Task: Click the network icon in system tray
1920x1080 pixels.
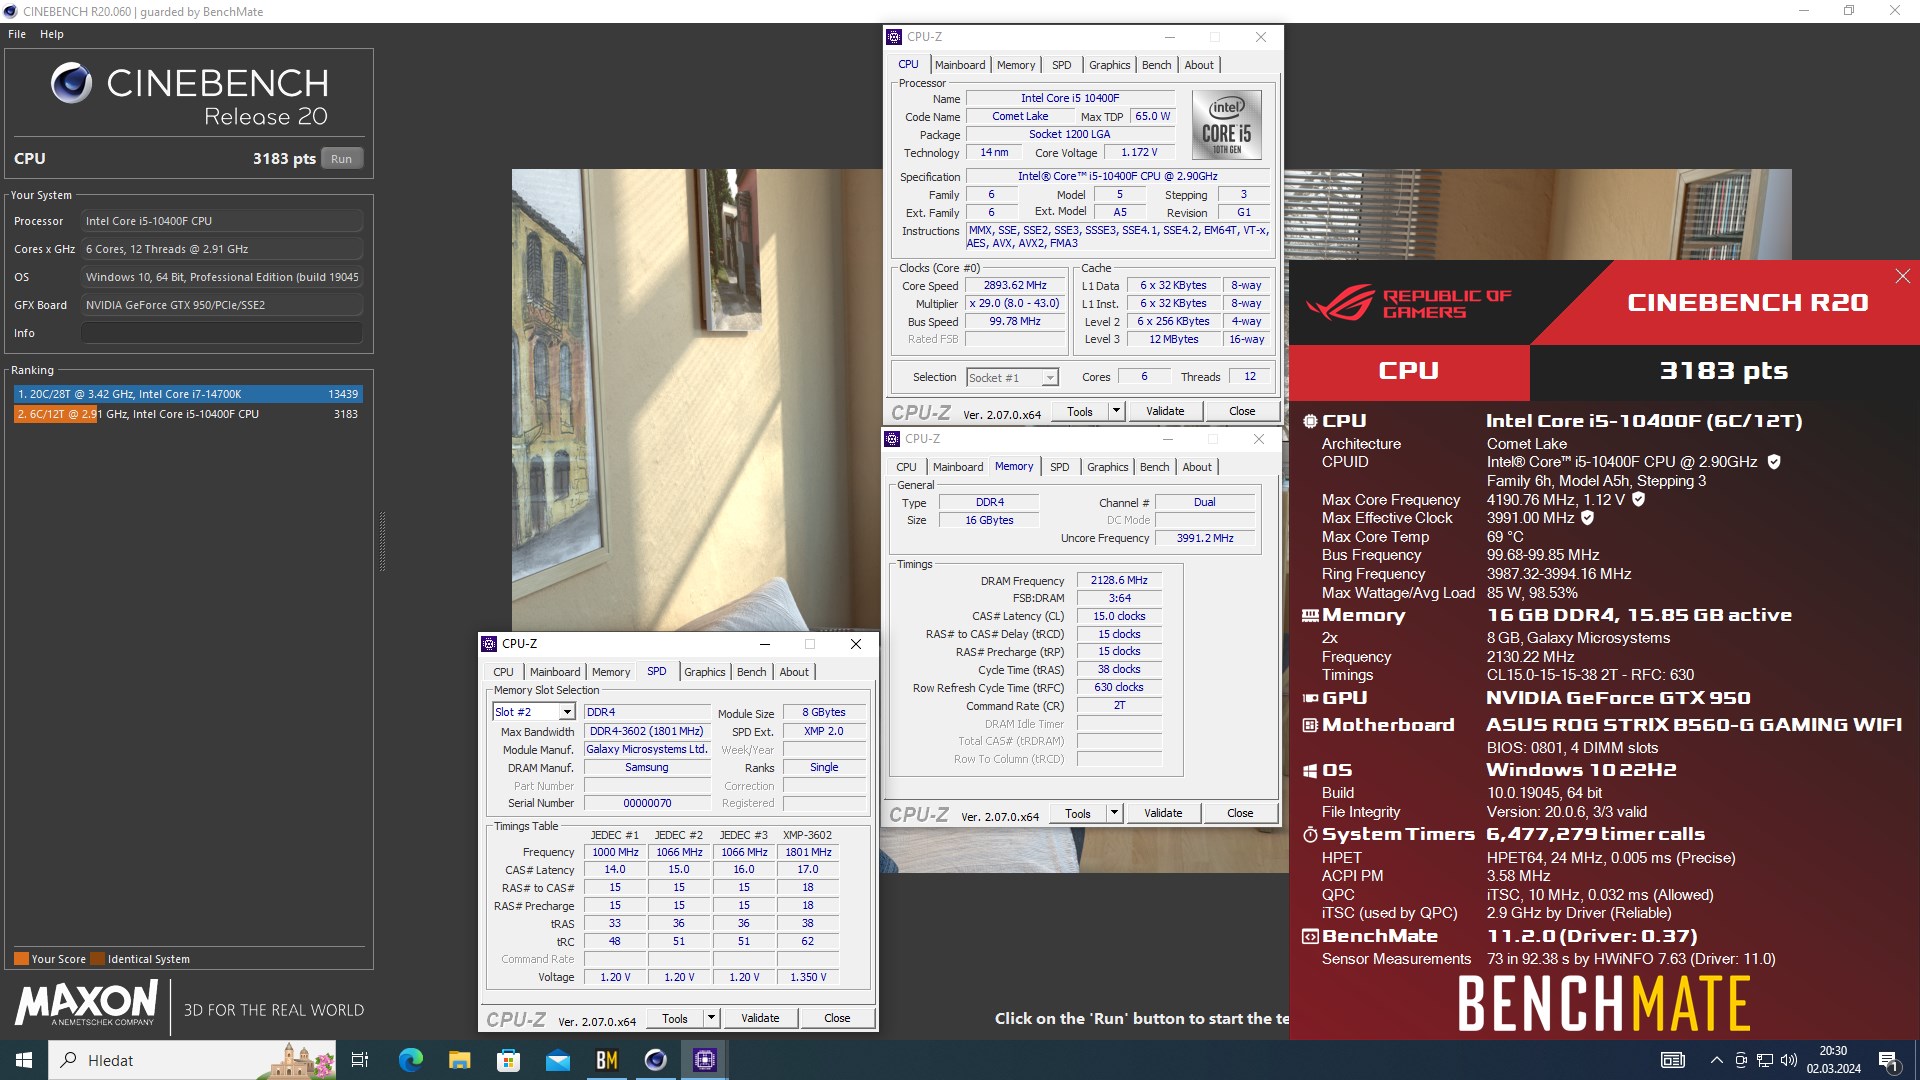Action: click(1765, 1060)
